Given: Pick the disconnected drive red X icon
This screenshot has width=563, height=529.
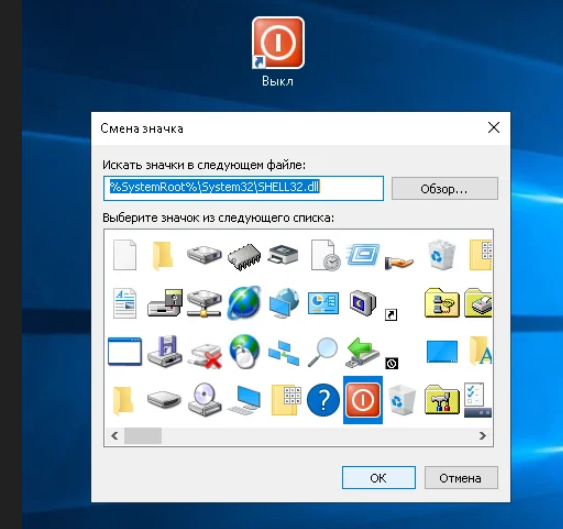Looking at the screenshot, I should coord(205,356).
